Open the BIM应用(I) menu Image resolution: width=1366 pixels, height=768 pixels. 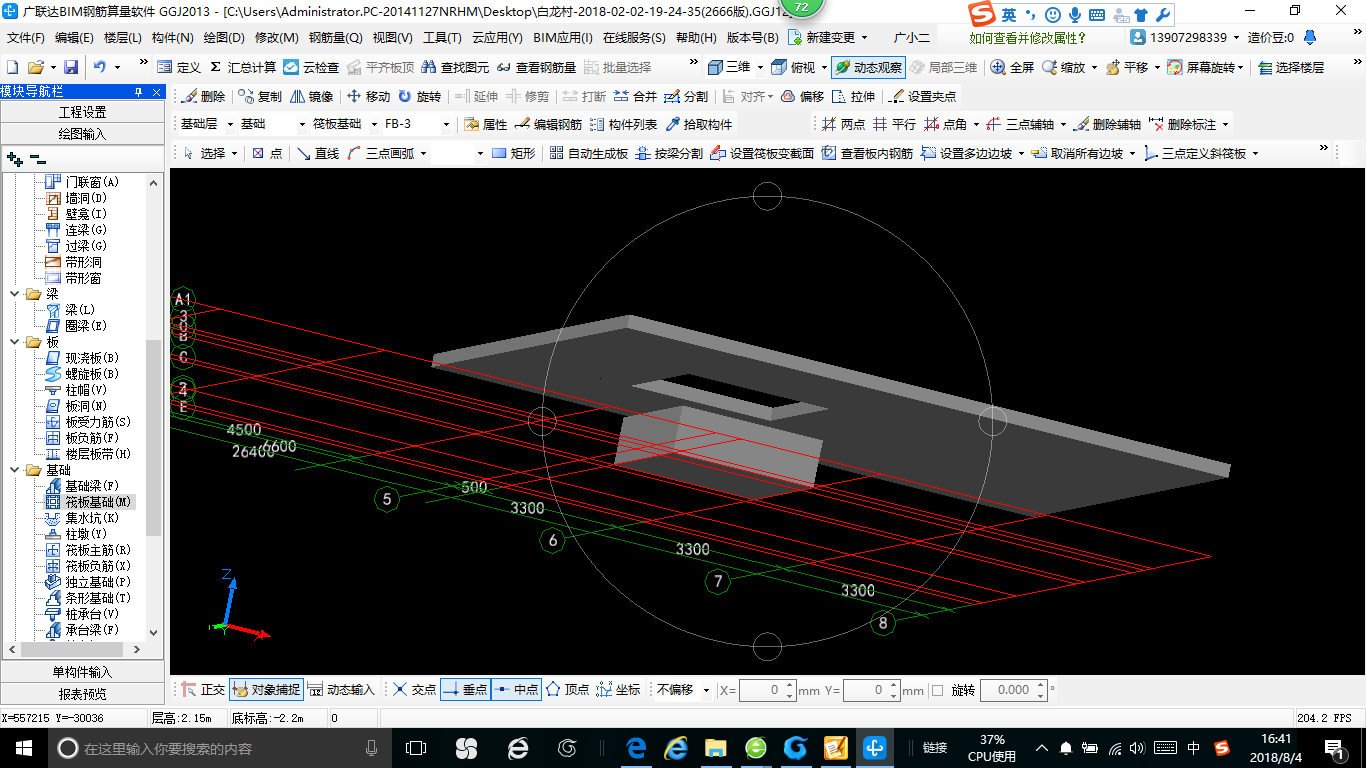point(562,37)
